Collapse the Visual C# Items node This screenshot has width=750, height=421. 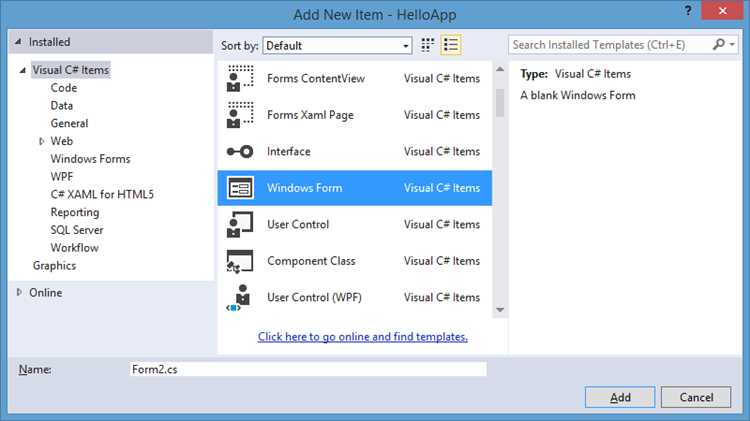(x=22, y=70)
